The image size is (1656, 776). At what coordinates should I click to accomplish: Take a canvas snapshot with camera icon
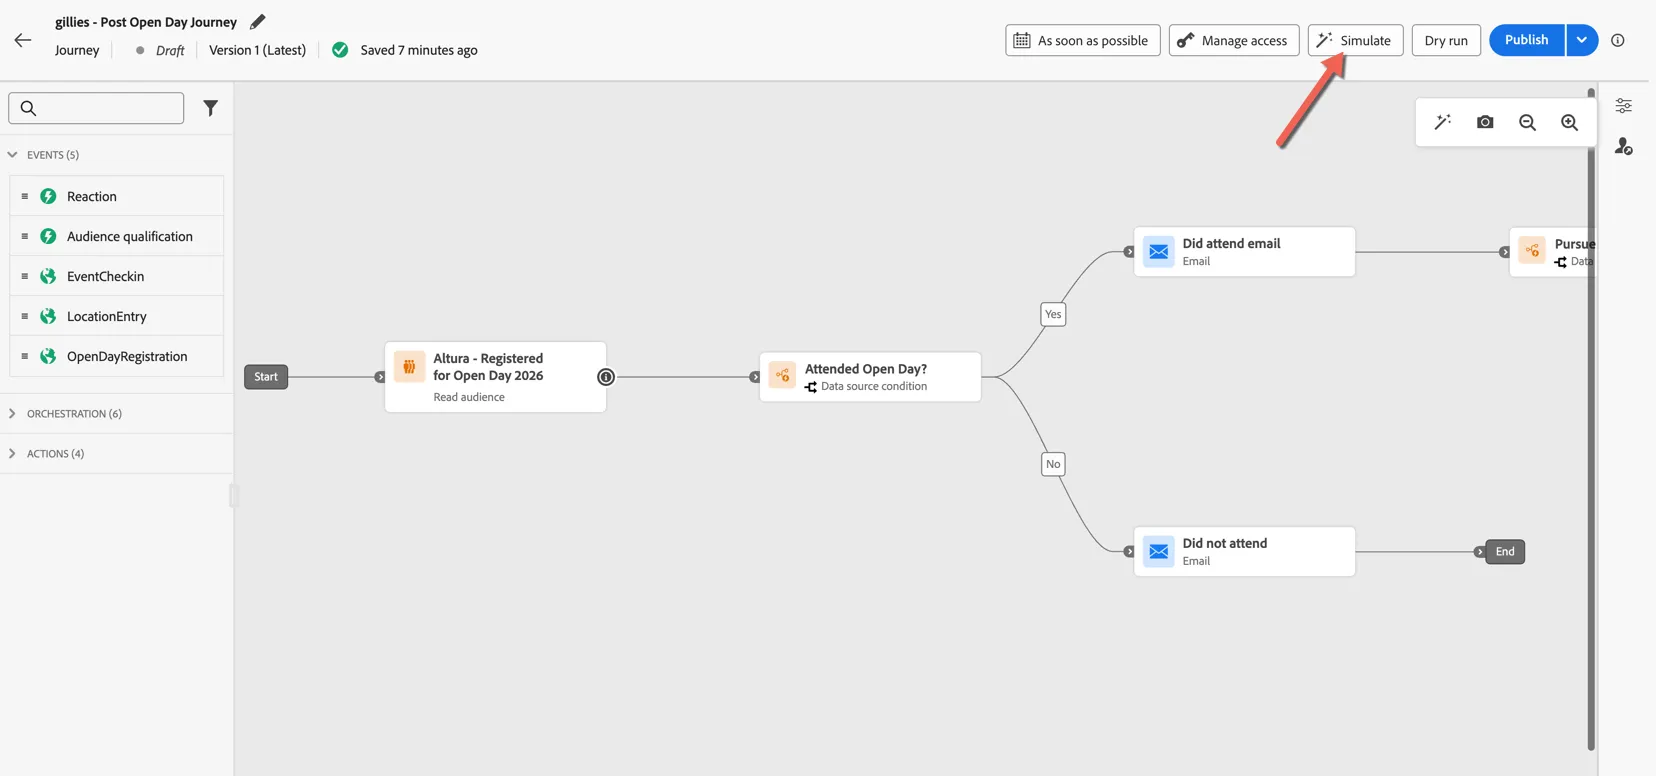click(1485, 122)
